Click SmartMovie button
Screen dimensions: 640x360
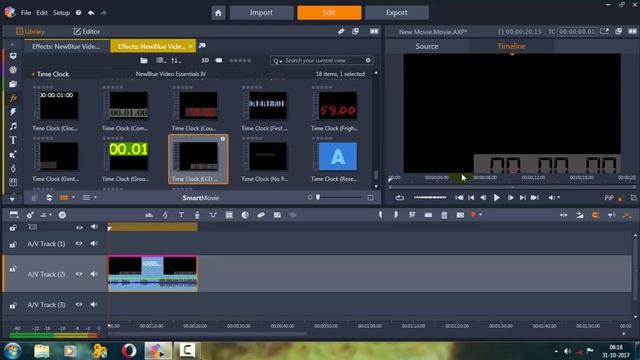(x=201, y=198)
